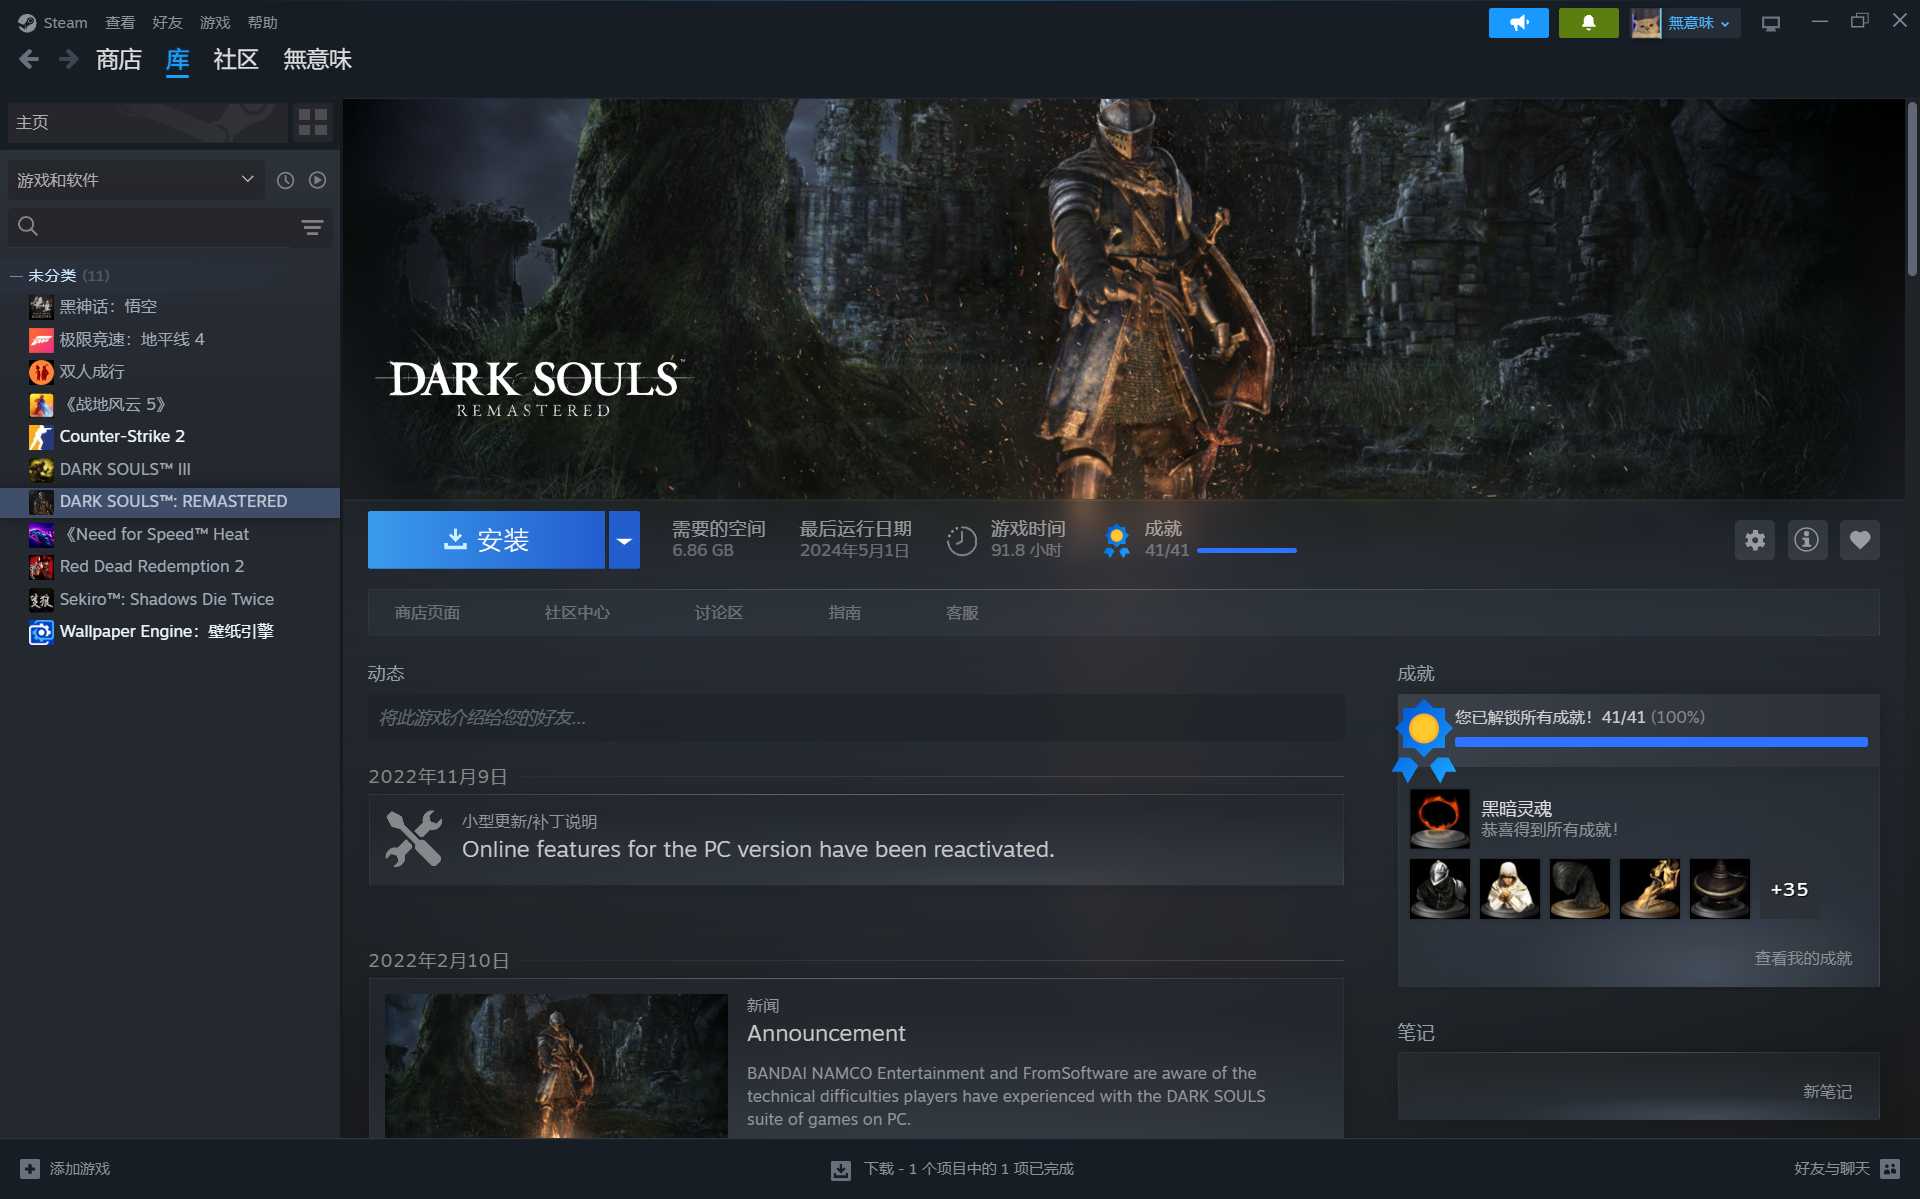Viewport: 1920px width, 1199px height.
Task: Select Sekiro: Shadows Die Twice in library
Action: (x=166, y=599)
